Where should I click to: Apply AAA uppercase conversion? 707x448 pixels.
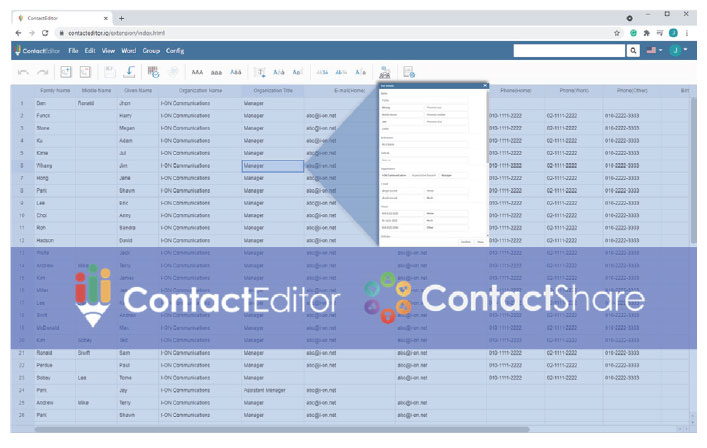(197, 72)
